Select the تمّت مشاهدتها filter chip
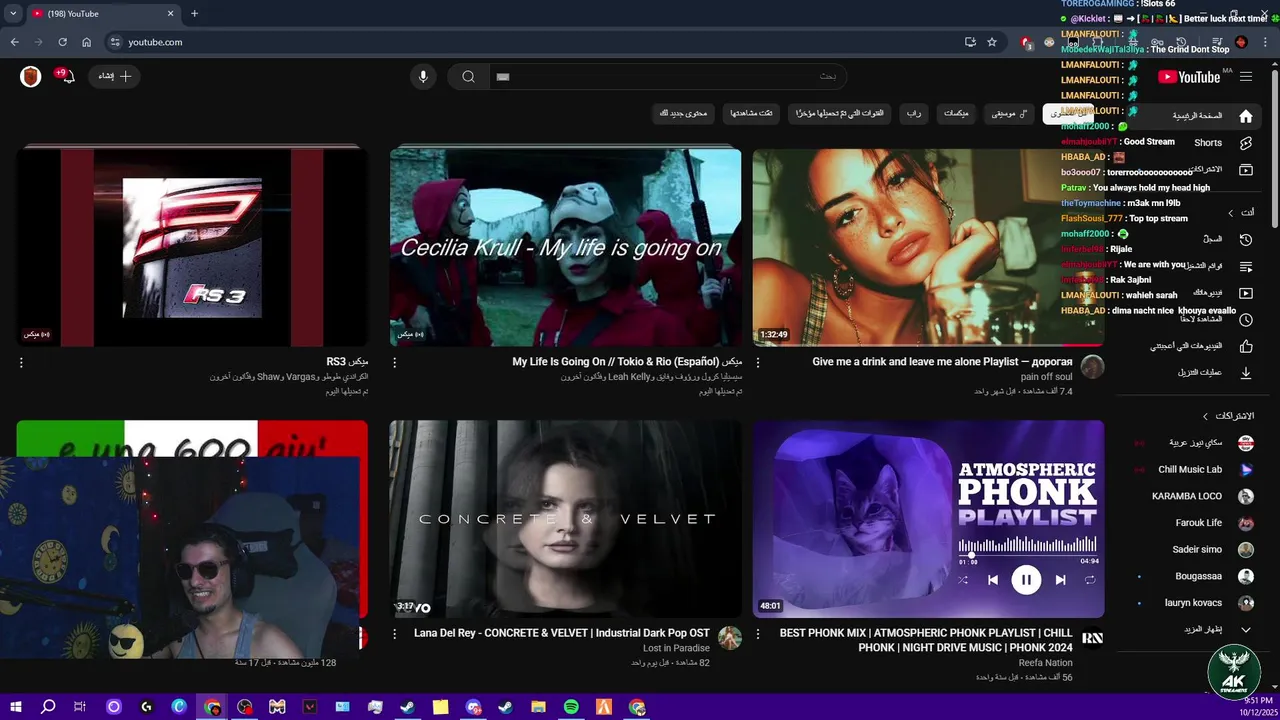Viewport: 1280px width, 720px height. coord(751,114)
